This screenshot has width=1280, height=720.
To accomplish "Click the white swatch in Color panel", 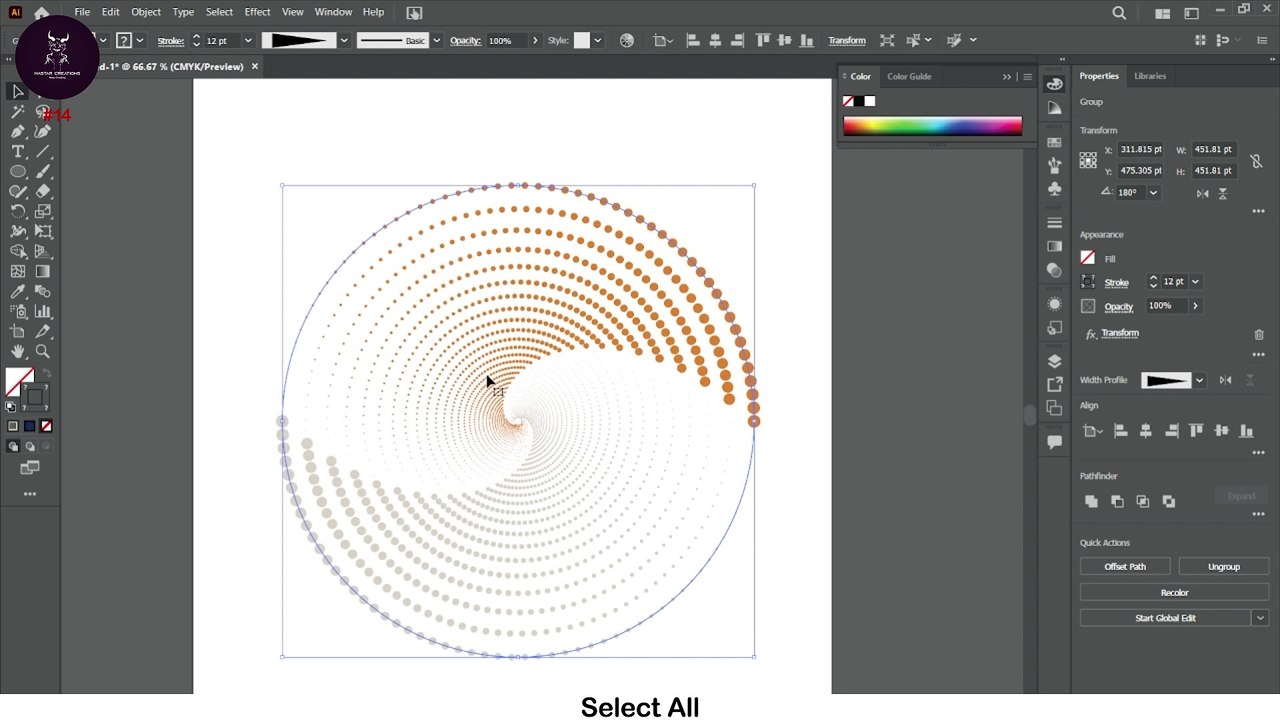I will [870, 101].
